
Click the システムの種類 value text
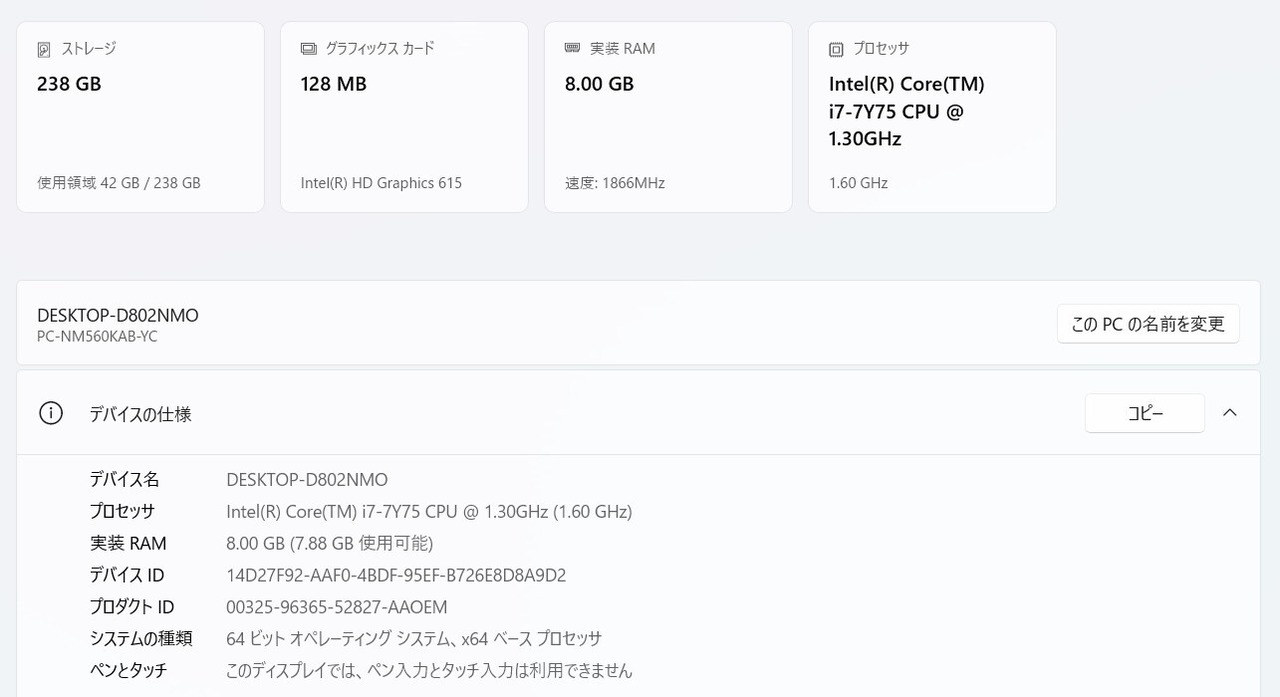[x=414, y=639]
